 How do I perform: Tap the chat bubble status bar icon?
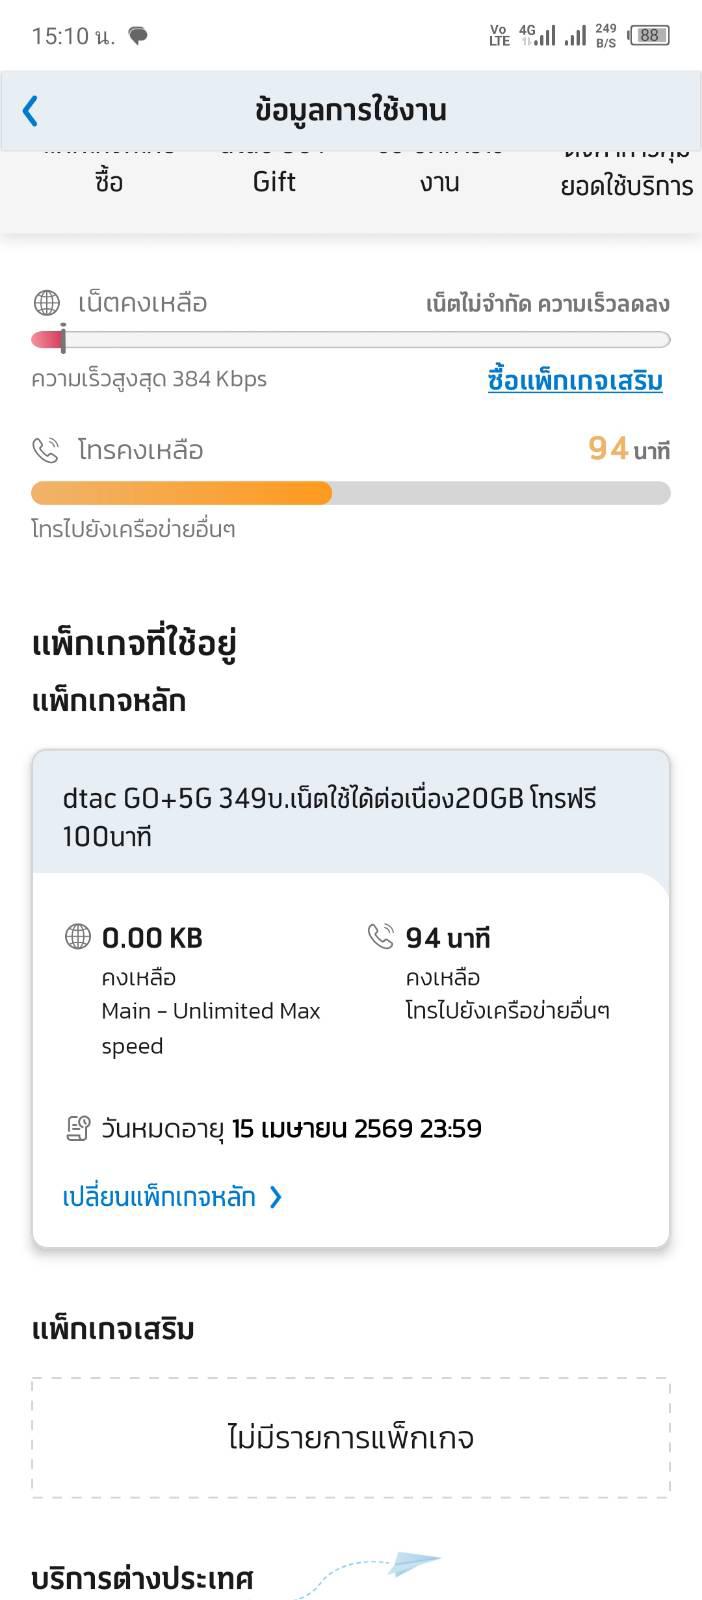[x=139, y=36]
